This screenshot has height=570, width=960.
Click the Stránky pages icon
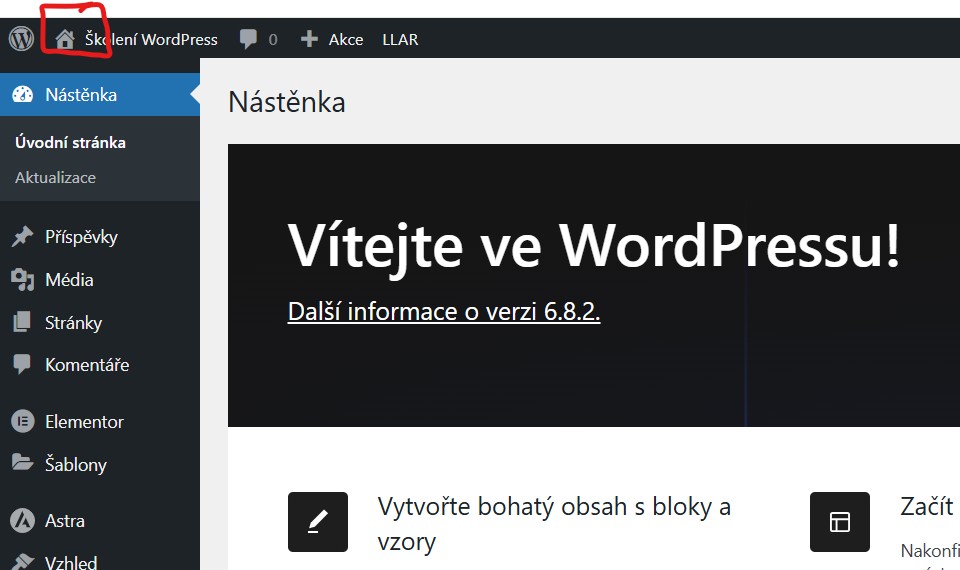(x=22, y=323)
